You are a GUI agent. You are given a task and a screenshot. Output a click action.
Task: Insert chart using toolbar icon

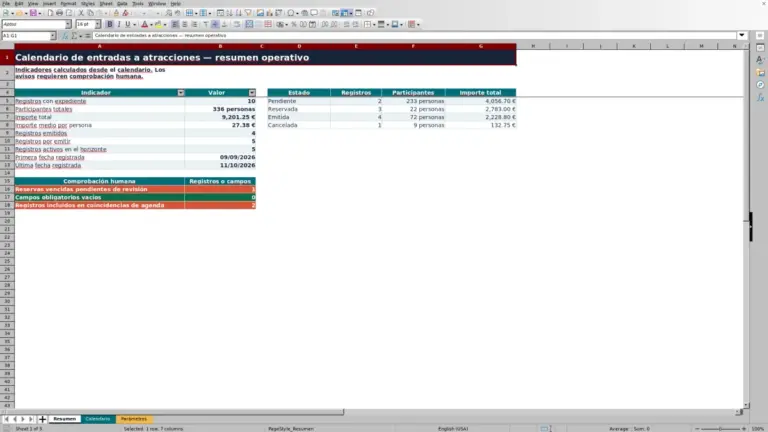tap(269, 13)
